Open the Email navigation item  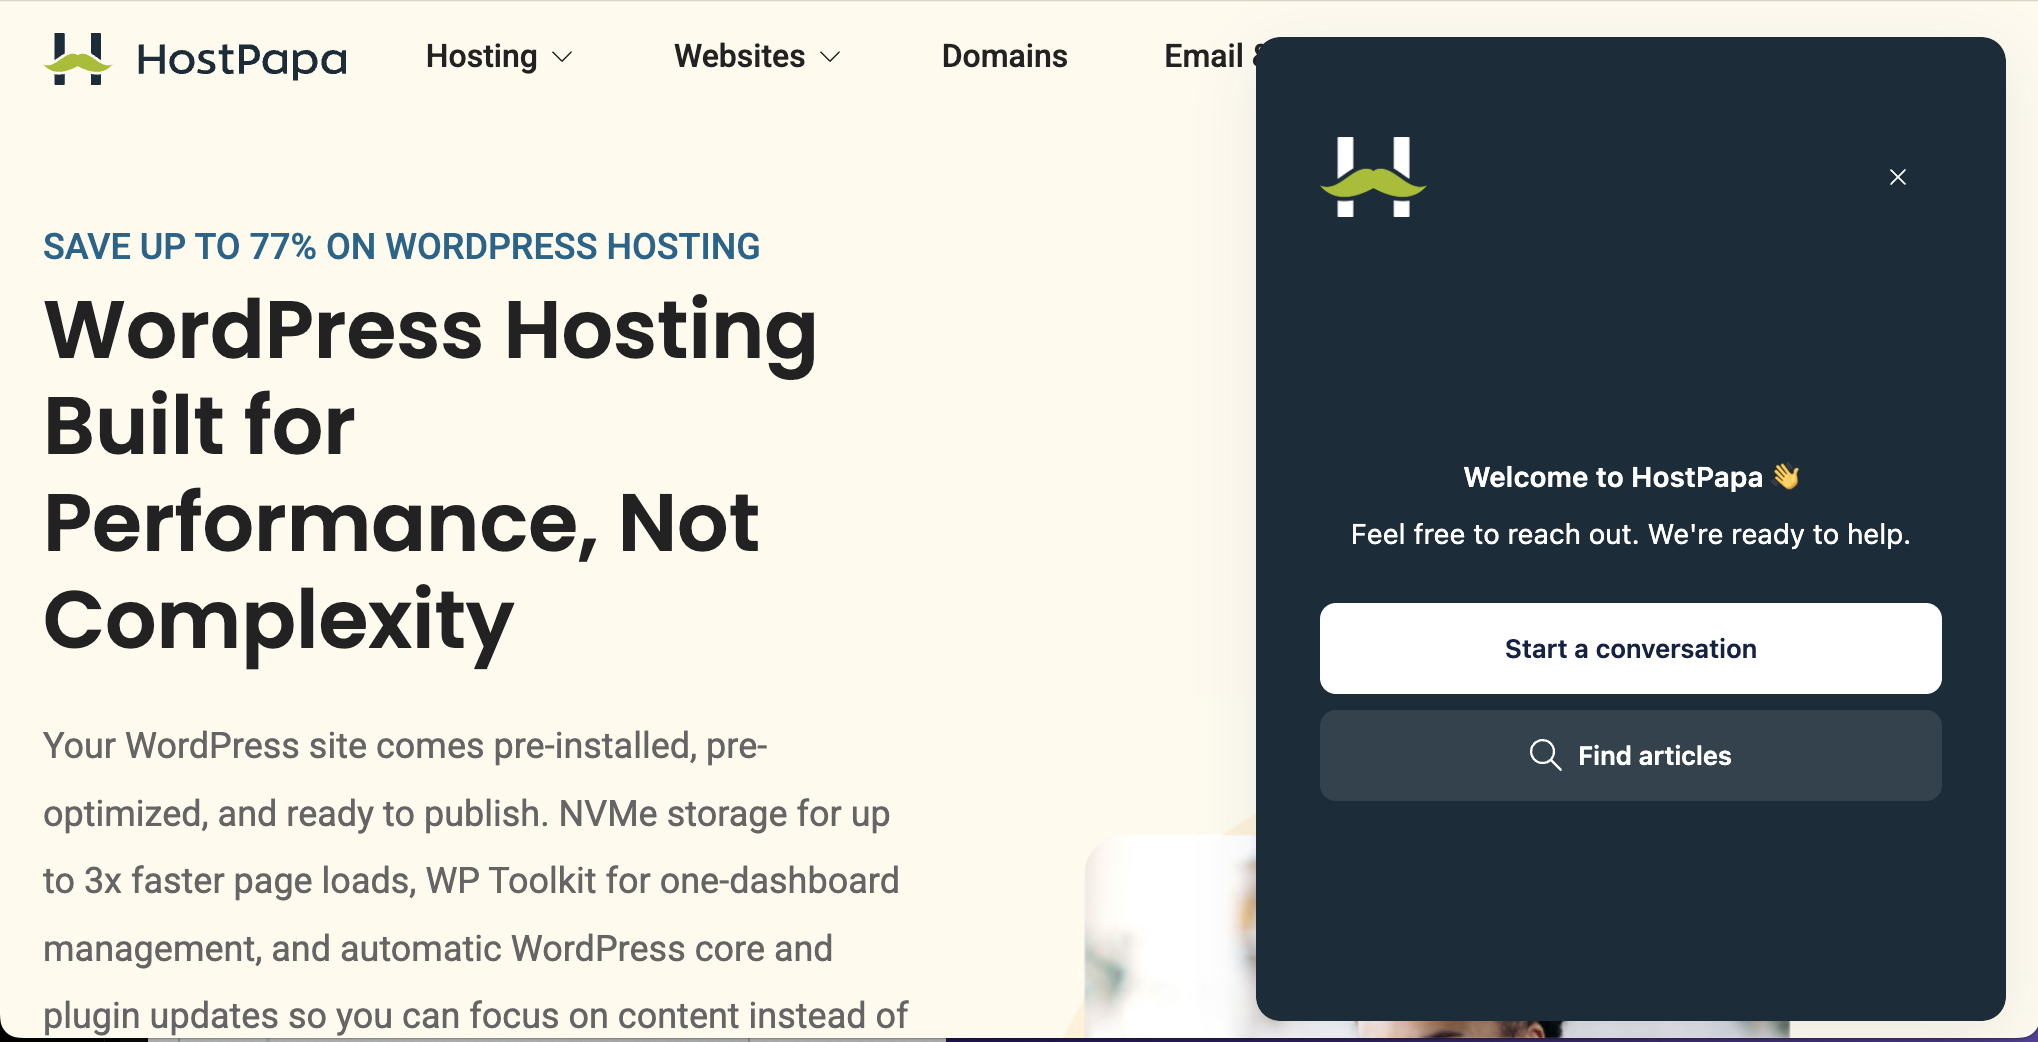click(1210, 57)
